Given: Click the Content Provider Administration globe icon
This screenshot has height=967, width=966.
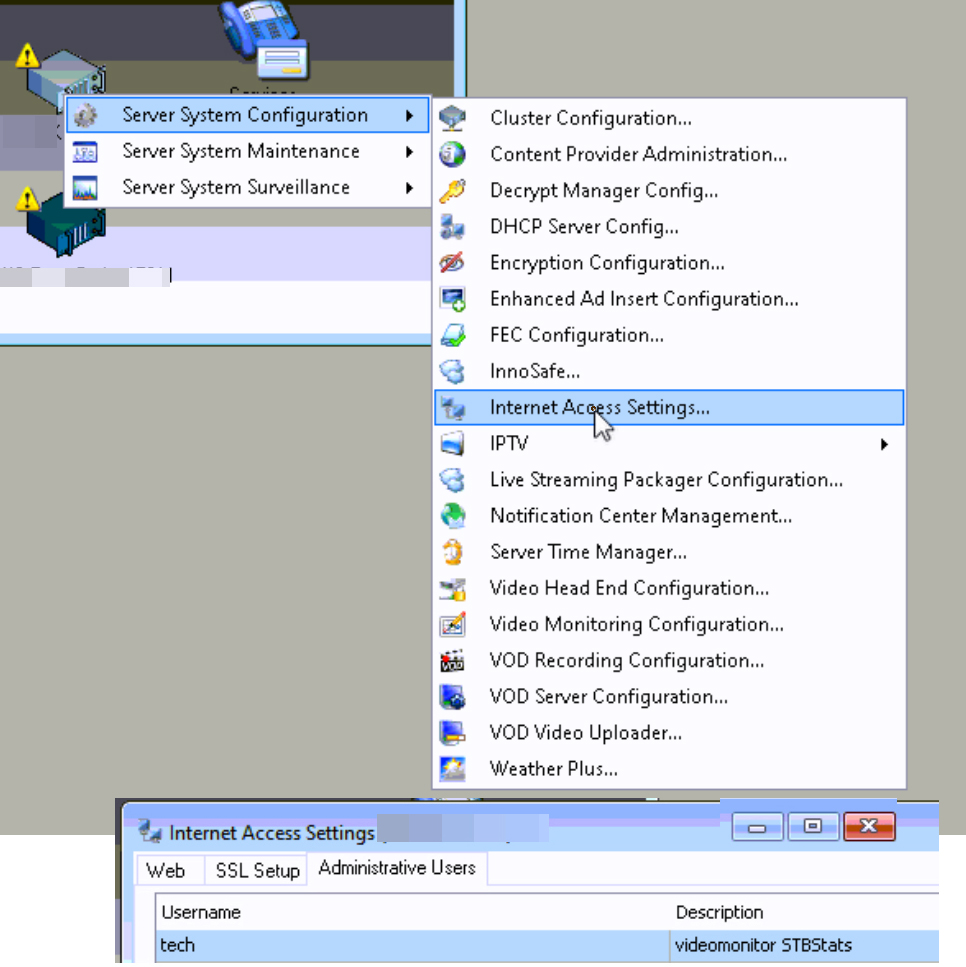Looking at the screenshot, I should click(x=453, y=155).
